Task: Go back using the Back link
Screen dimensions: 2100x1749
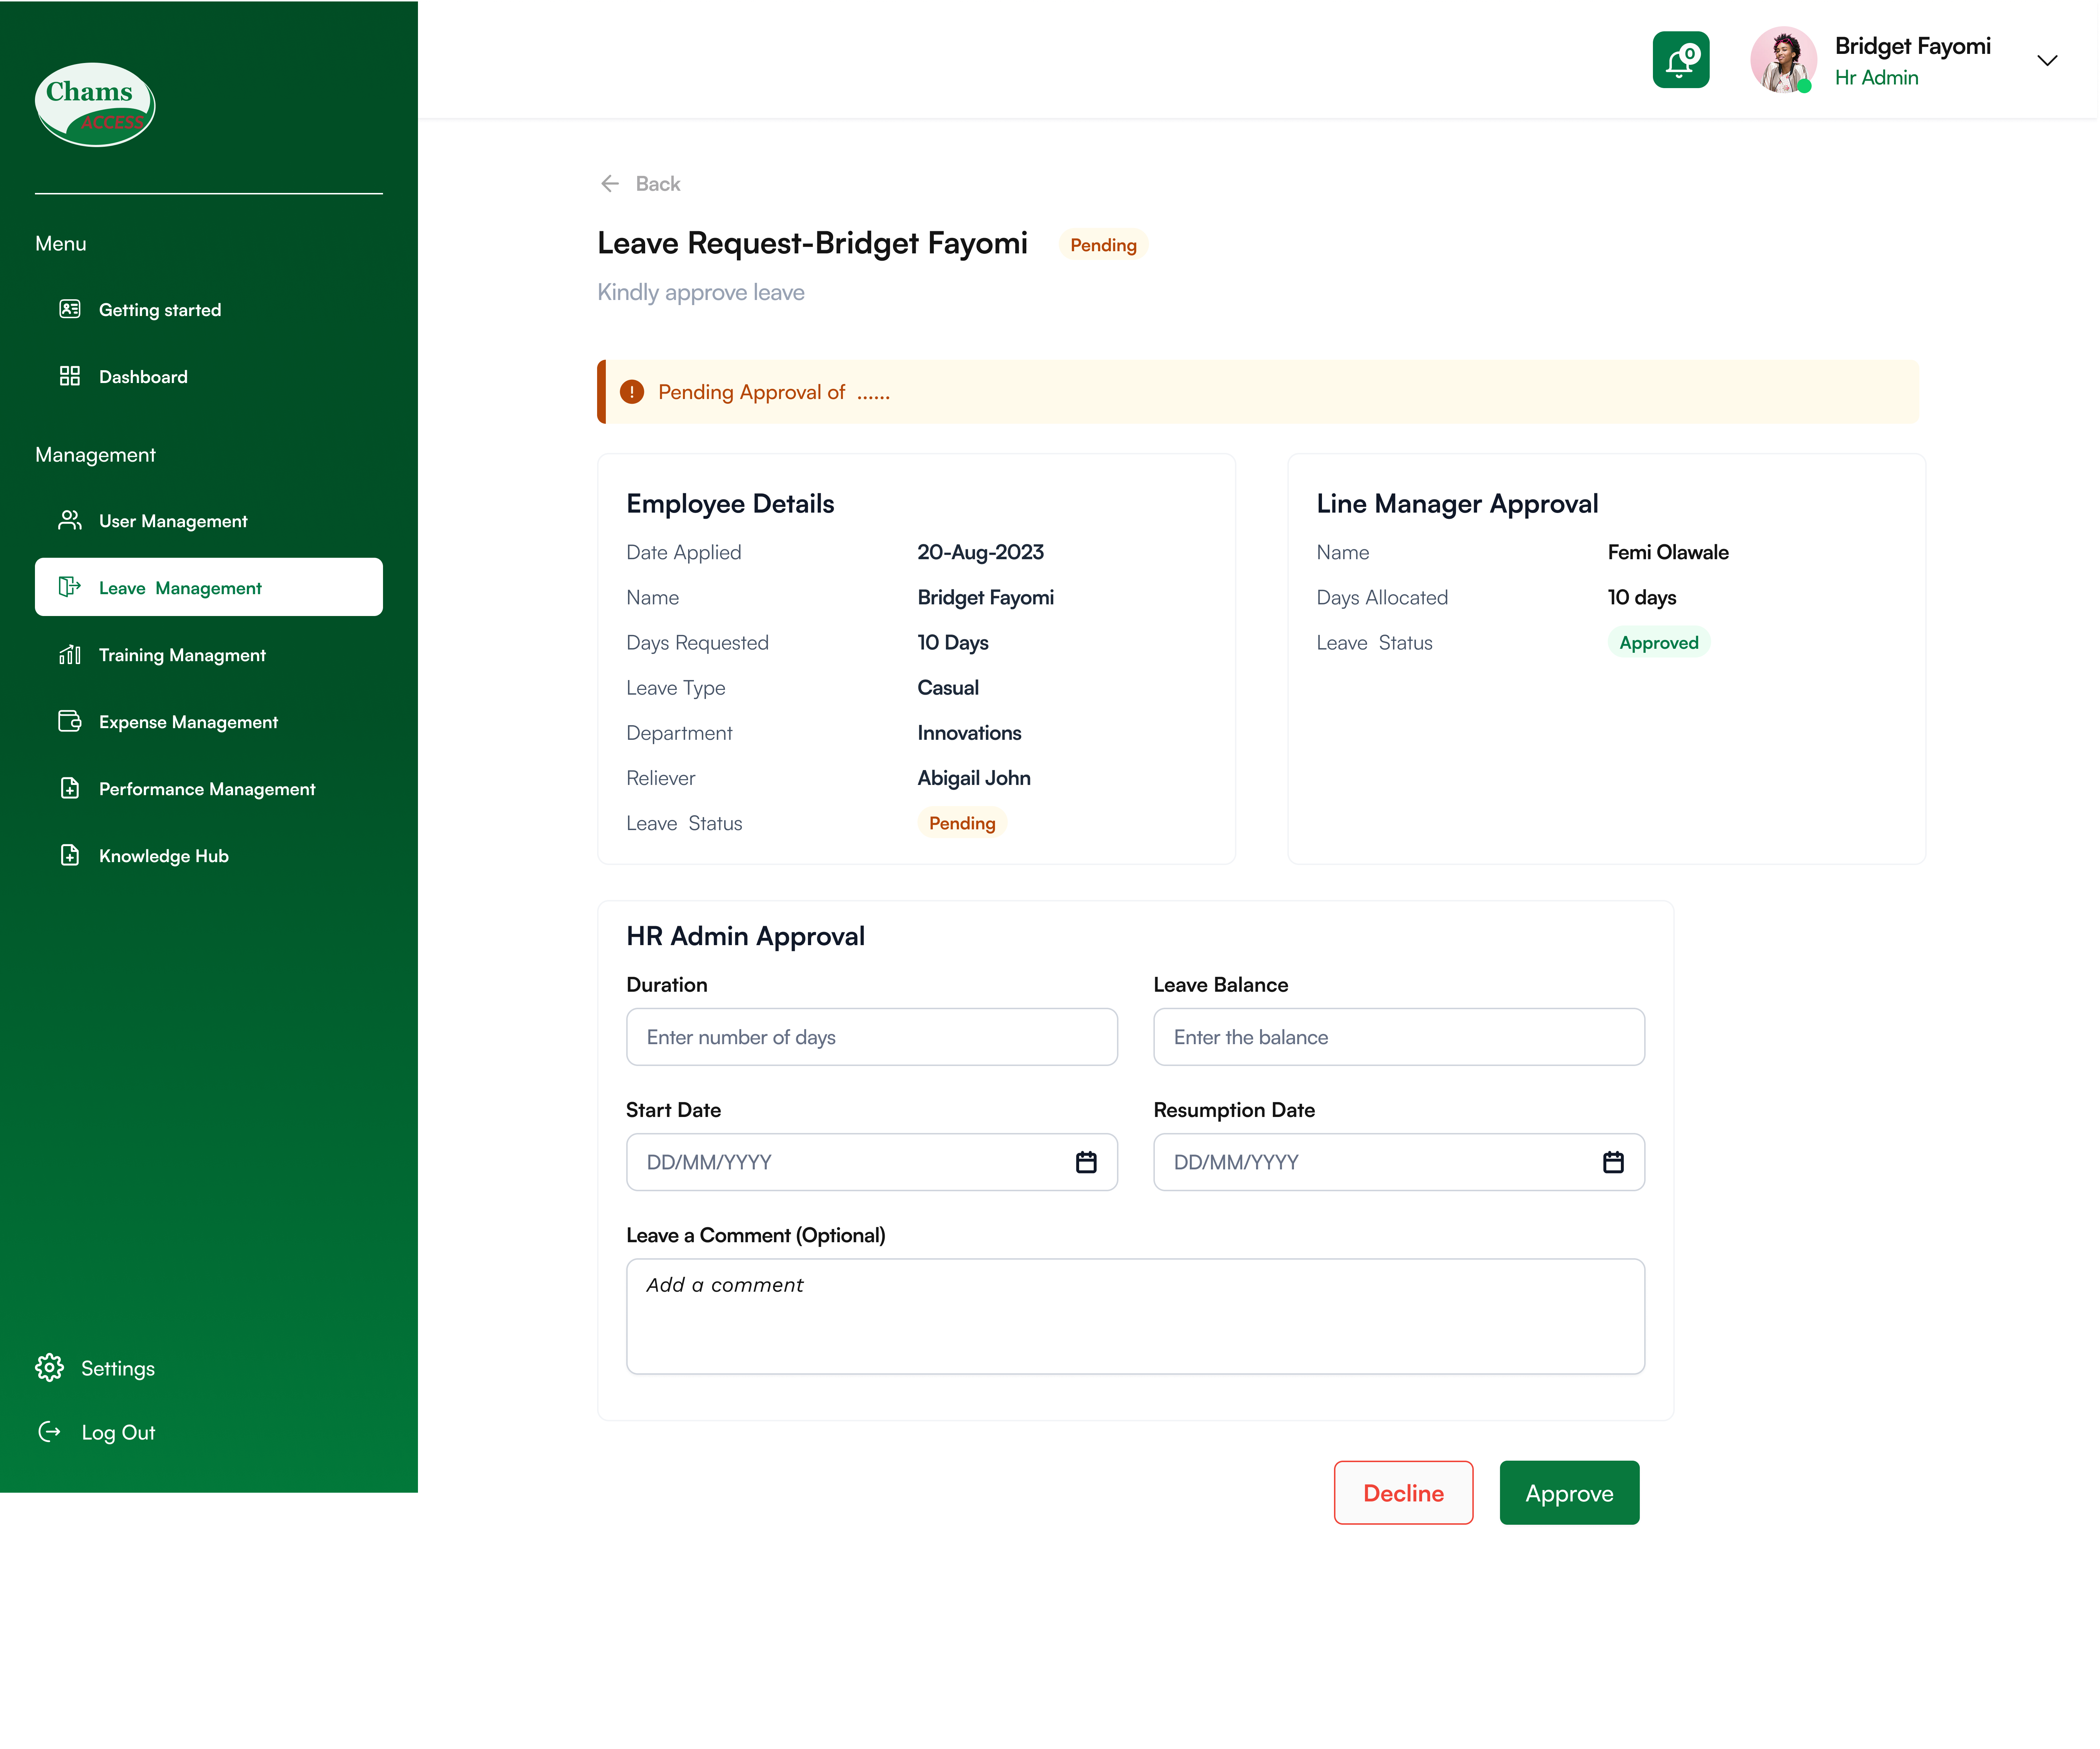Action: coord(657,183)
